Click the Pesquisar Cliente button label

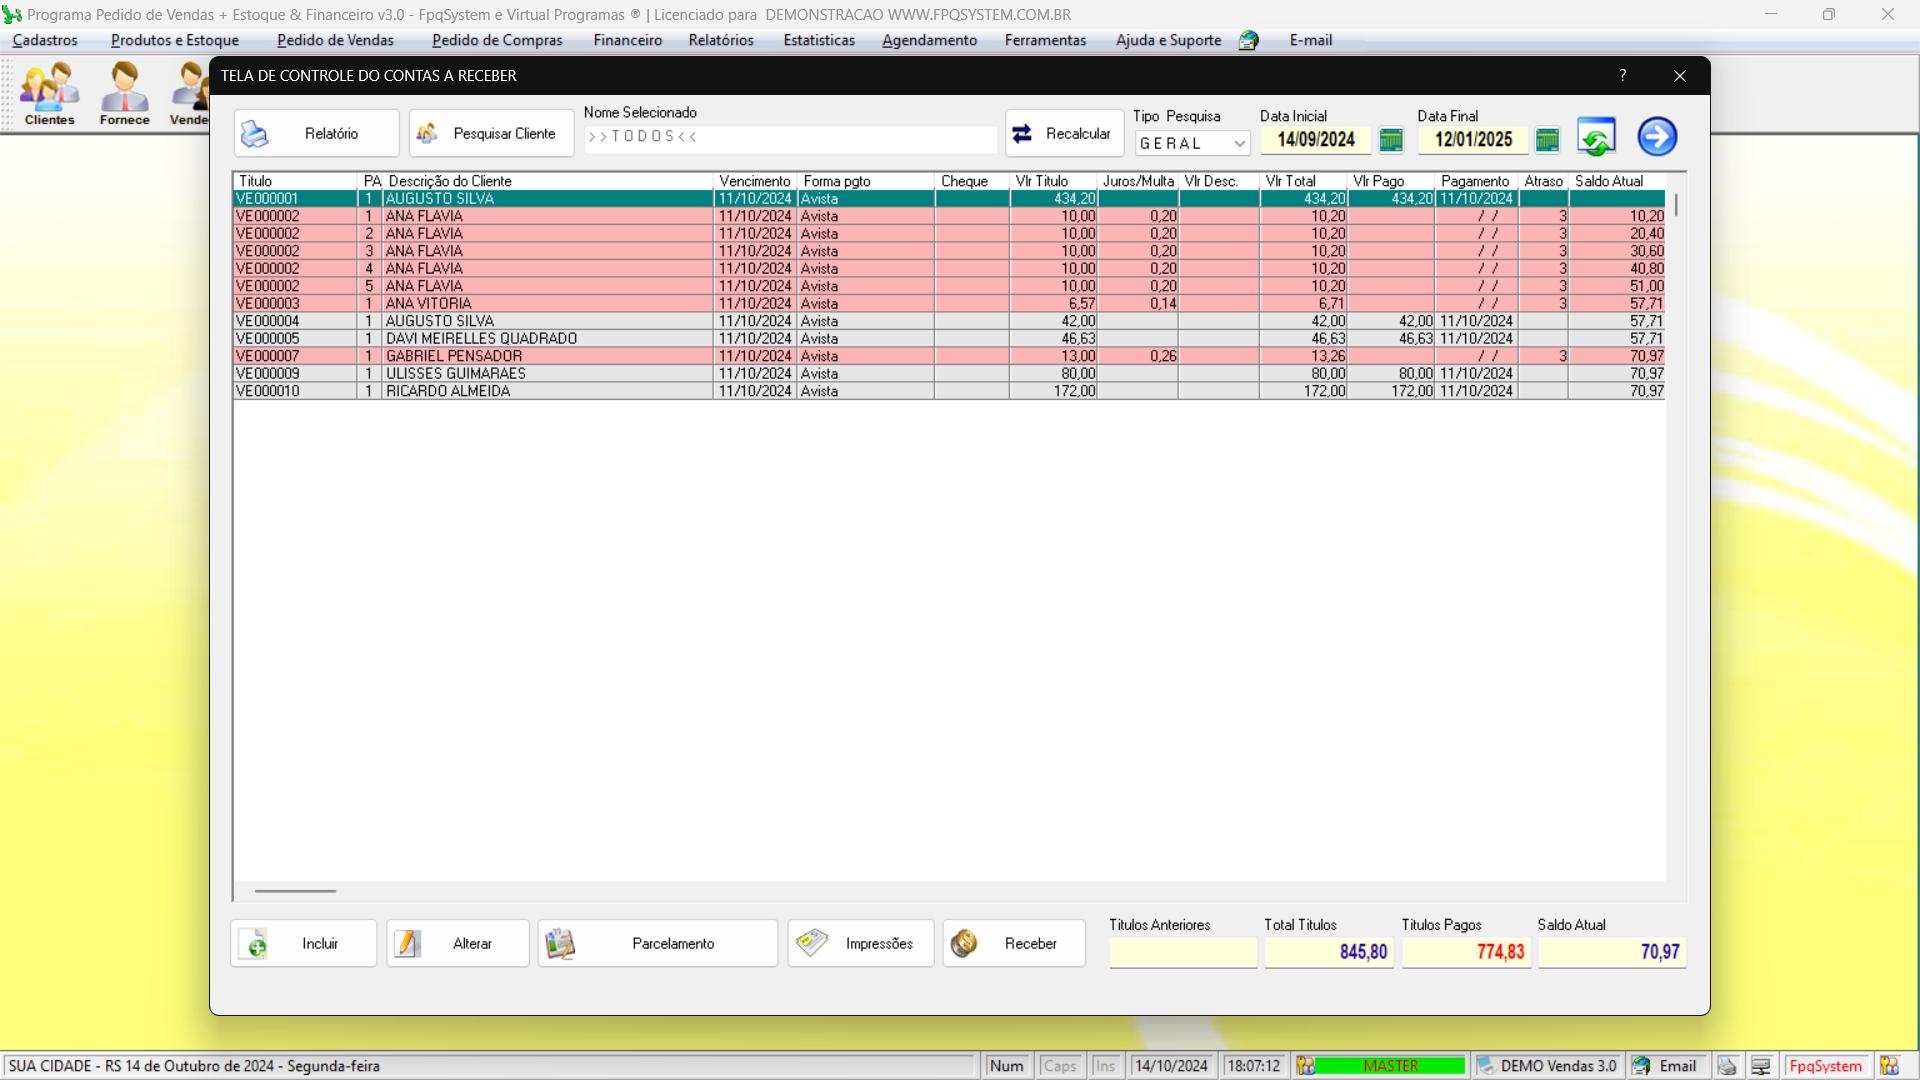(x=504, y=134)
